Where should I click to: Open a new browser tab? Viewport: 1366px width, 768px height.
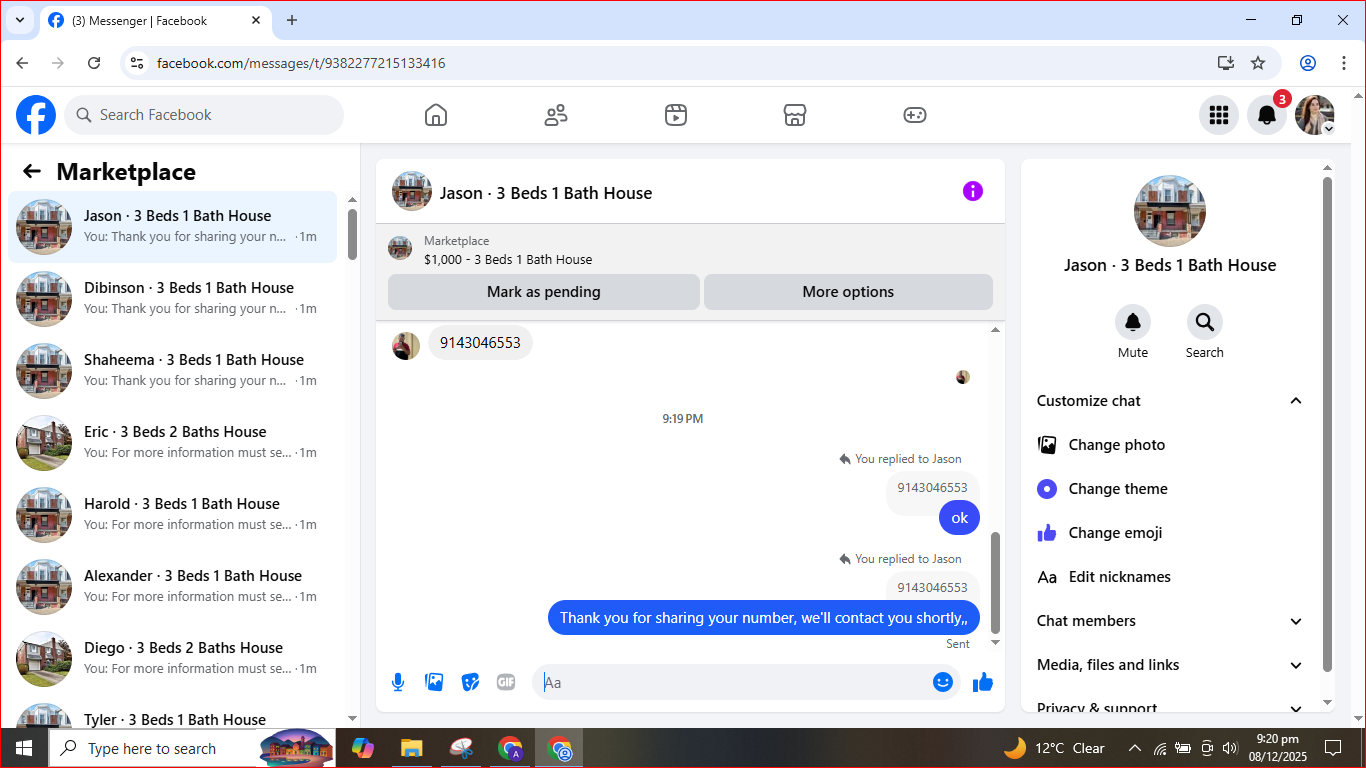pyautogui.click(x=292, y=20)
